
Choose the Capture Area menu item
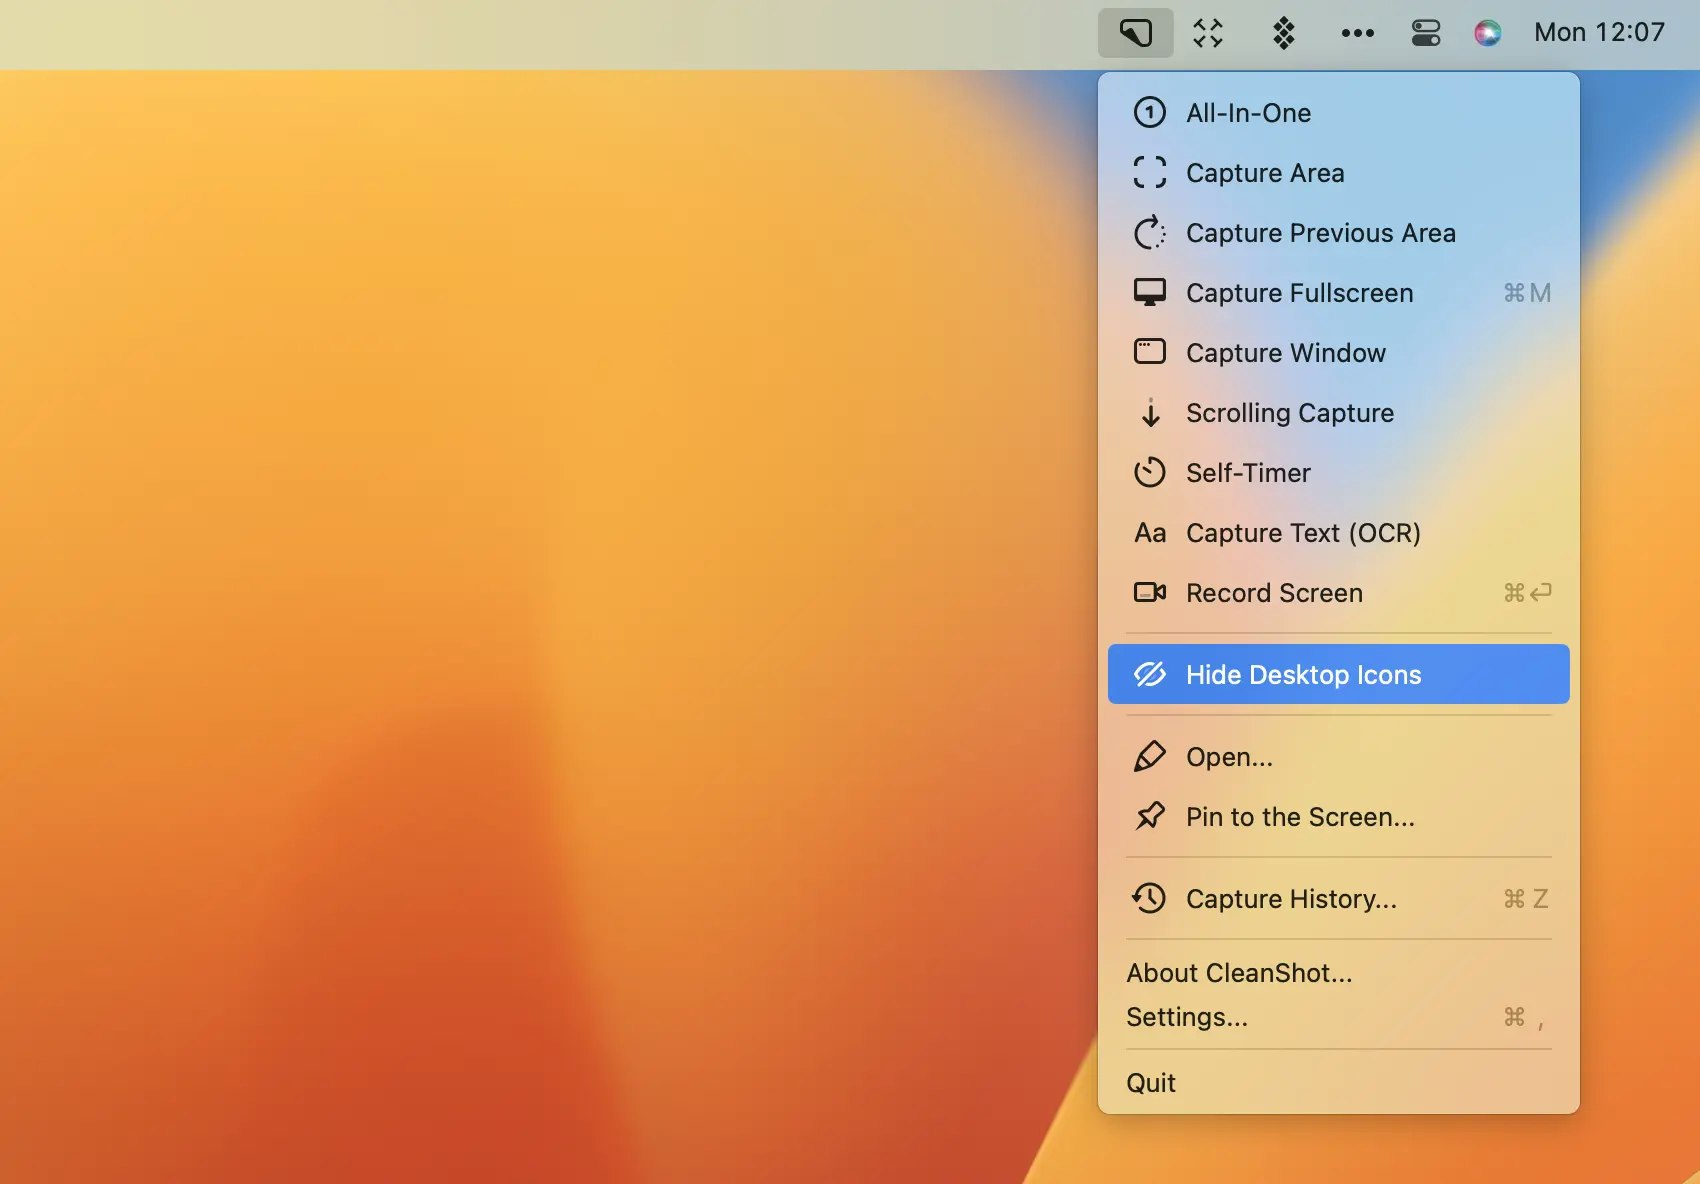point(1339,173)
